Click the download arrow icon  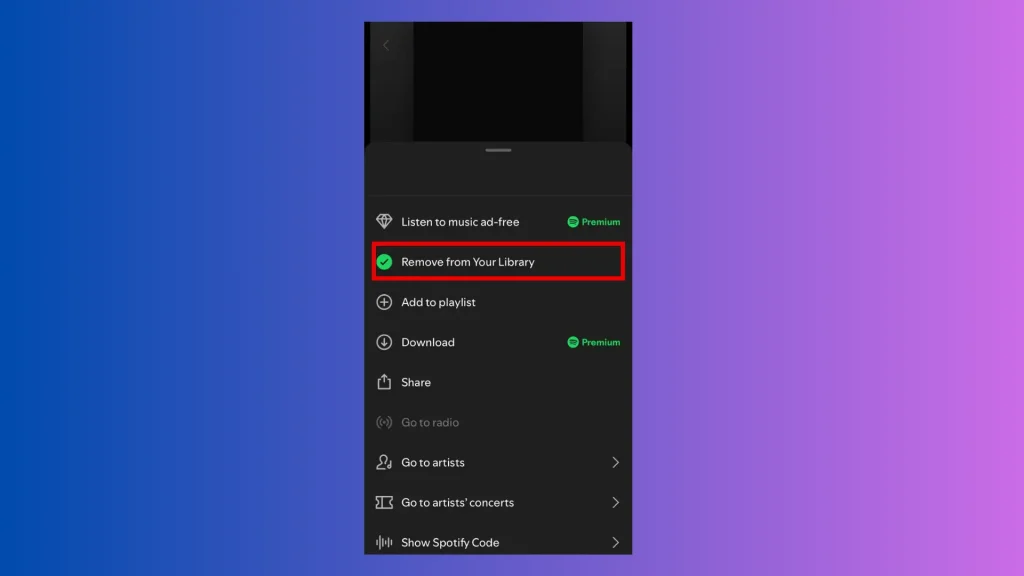pos(384,342)
